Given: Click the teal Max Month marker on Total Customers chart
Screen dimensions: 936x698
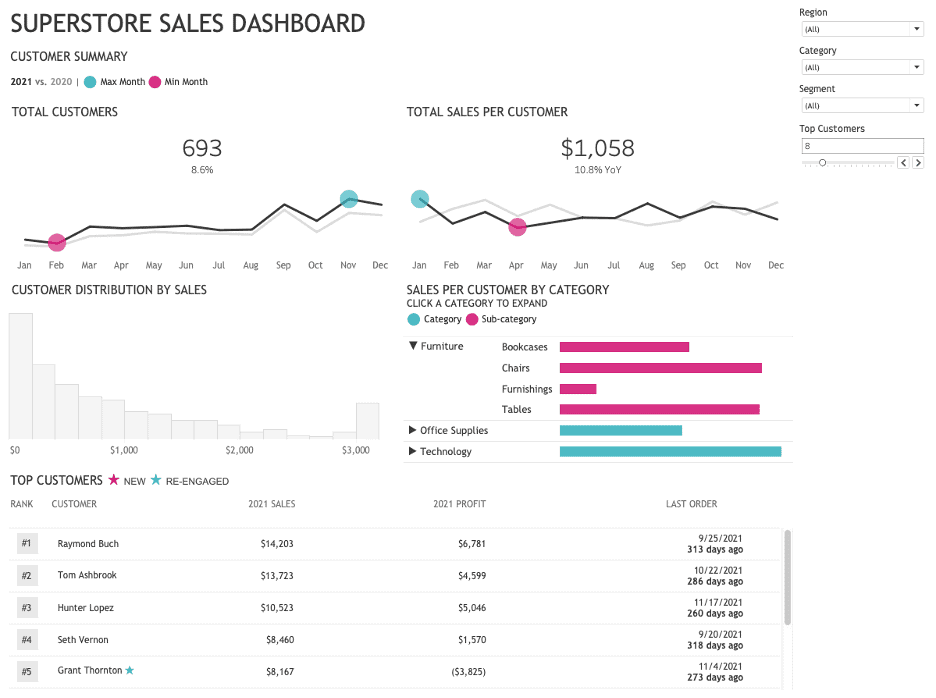Looking at the screenshot, I should click(x=348, y=199).
